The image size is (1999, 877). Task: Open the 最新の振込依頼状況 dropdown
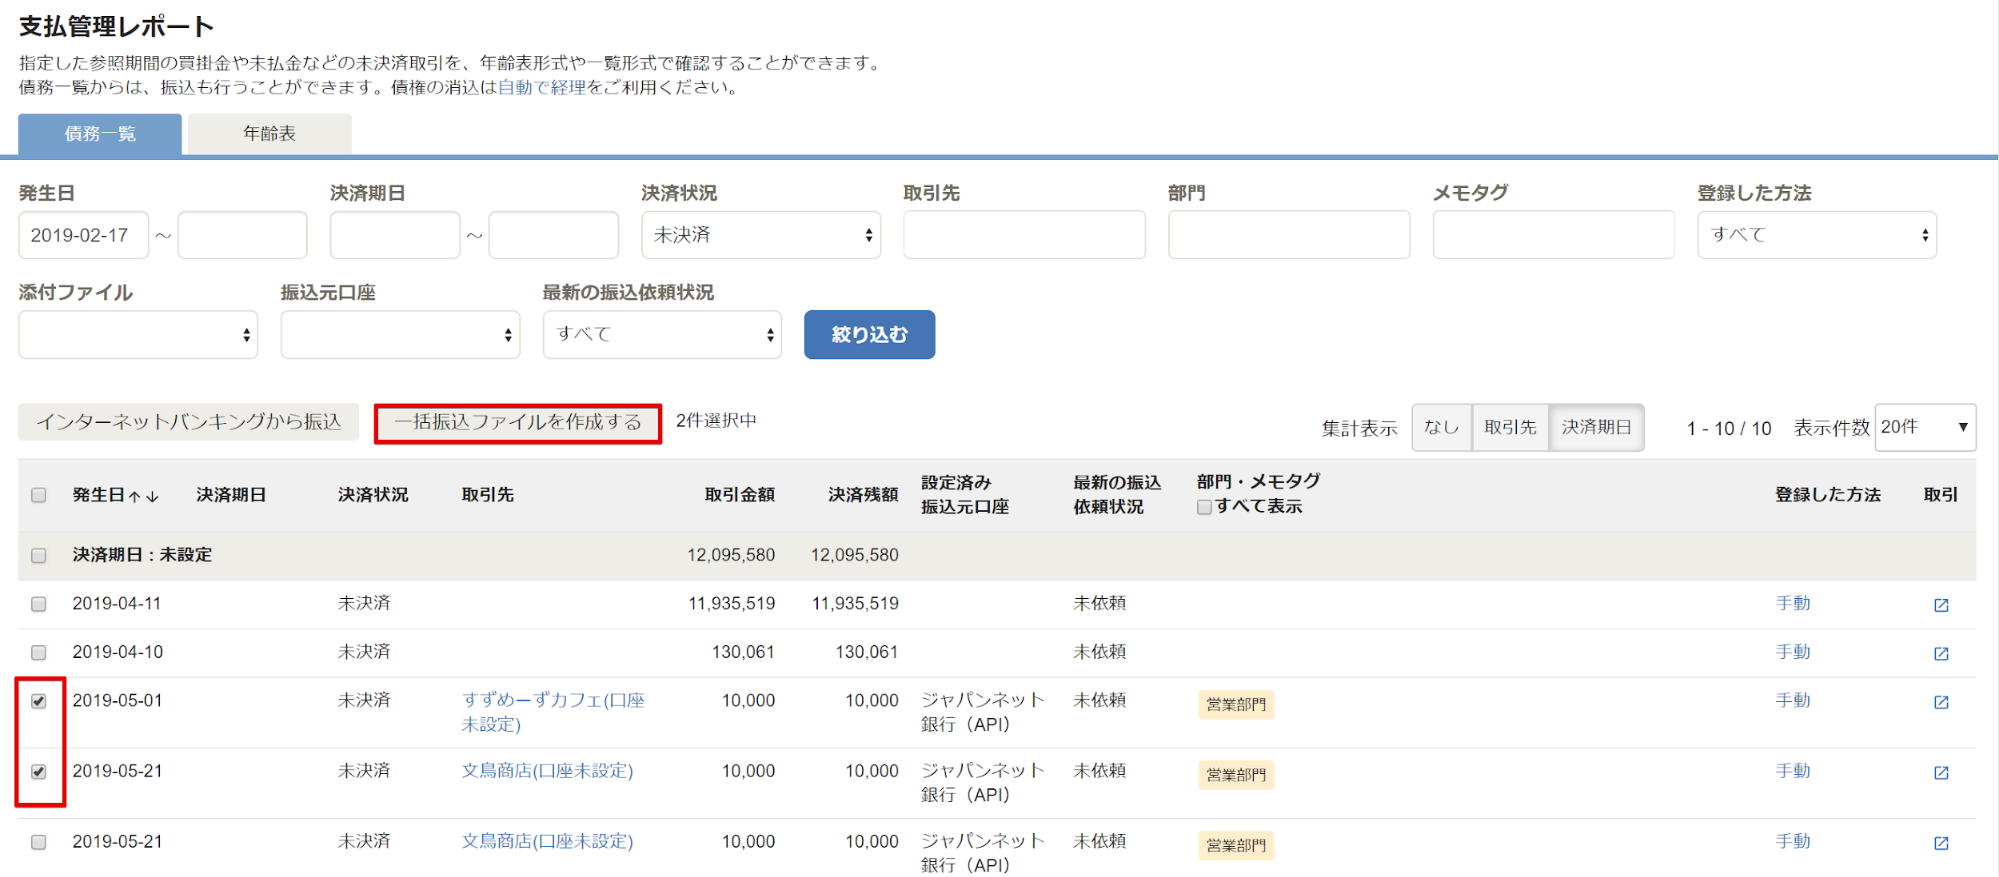tap(662, 334)
